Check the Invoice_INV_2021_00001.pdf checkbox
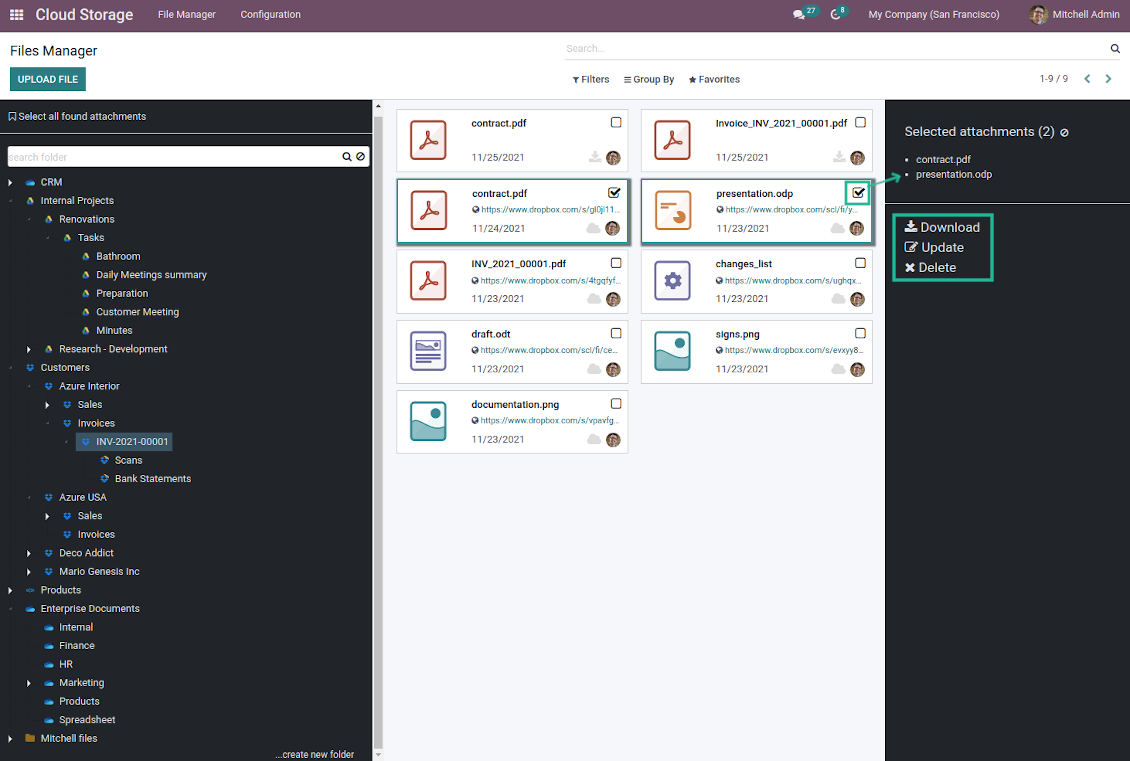 (860, 123)
